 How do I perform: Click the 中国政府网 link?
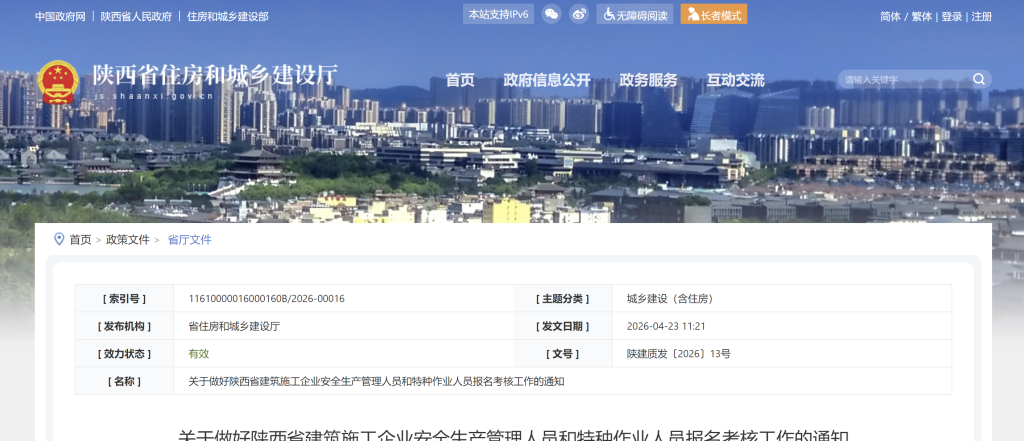pyautogui.click(x=60, y=17)
